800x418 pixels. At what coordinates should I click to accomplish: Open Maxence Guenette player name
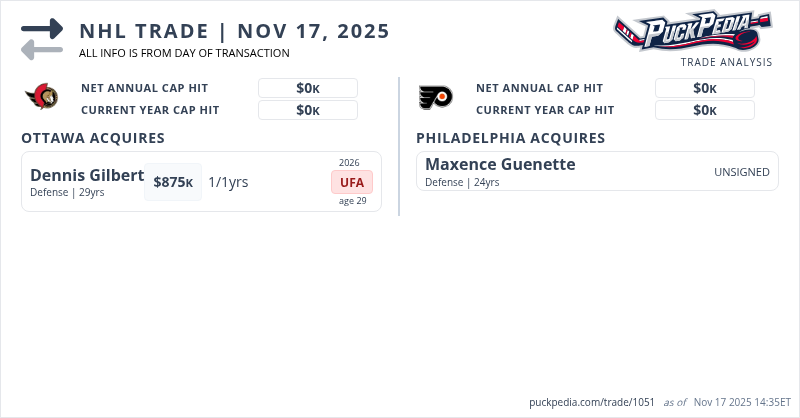[x=500, y=164]
